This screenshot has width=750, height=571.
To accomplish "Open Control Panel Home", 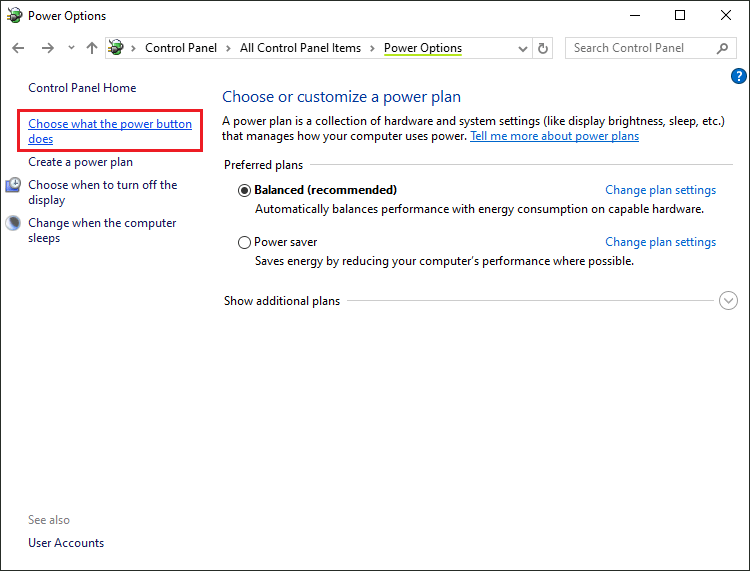I will click(x=82, y=88).
